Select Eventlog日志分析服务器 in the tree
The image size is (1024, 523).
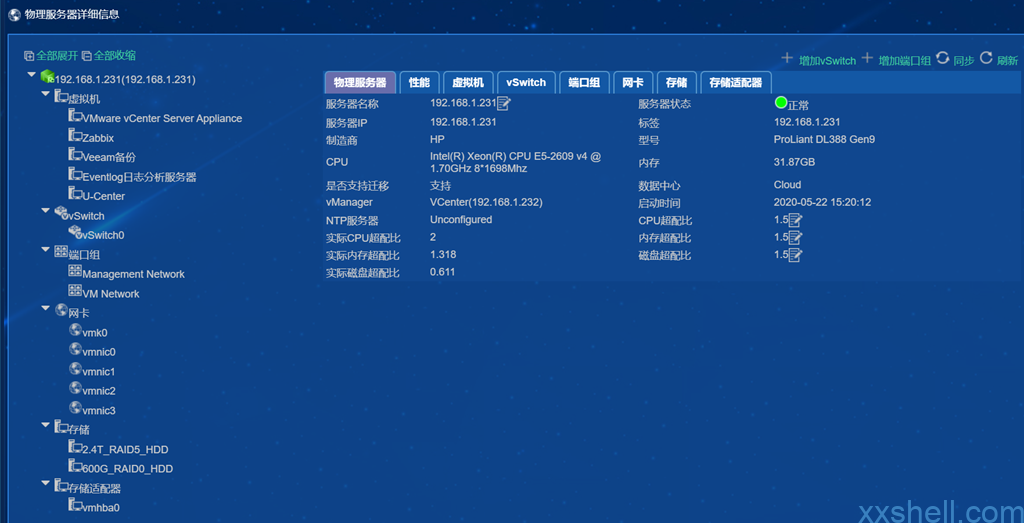pyautogui.click(x=139, y=177)
